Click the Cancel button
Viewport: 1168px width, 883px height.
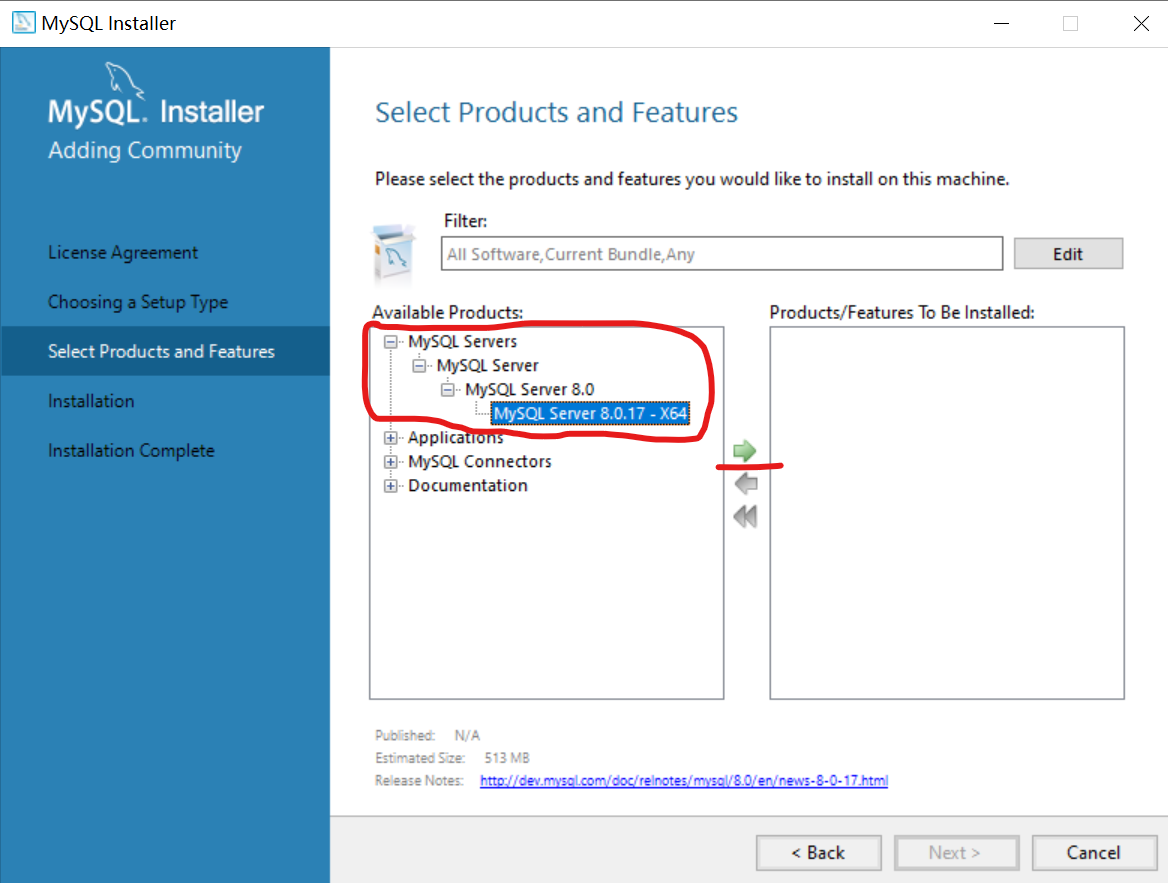pyautogui.click(x=1094, y=852)
